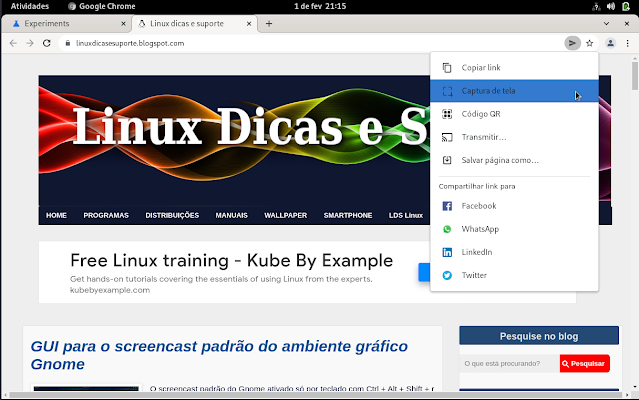Open a new tab with plus button
Screen dimensions: 639x400
[269, 24]
